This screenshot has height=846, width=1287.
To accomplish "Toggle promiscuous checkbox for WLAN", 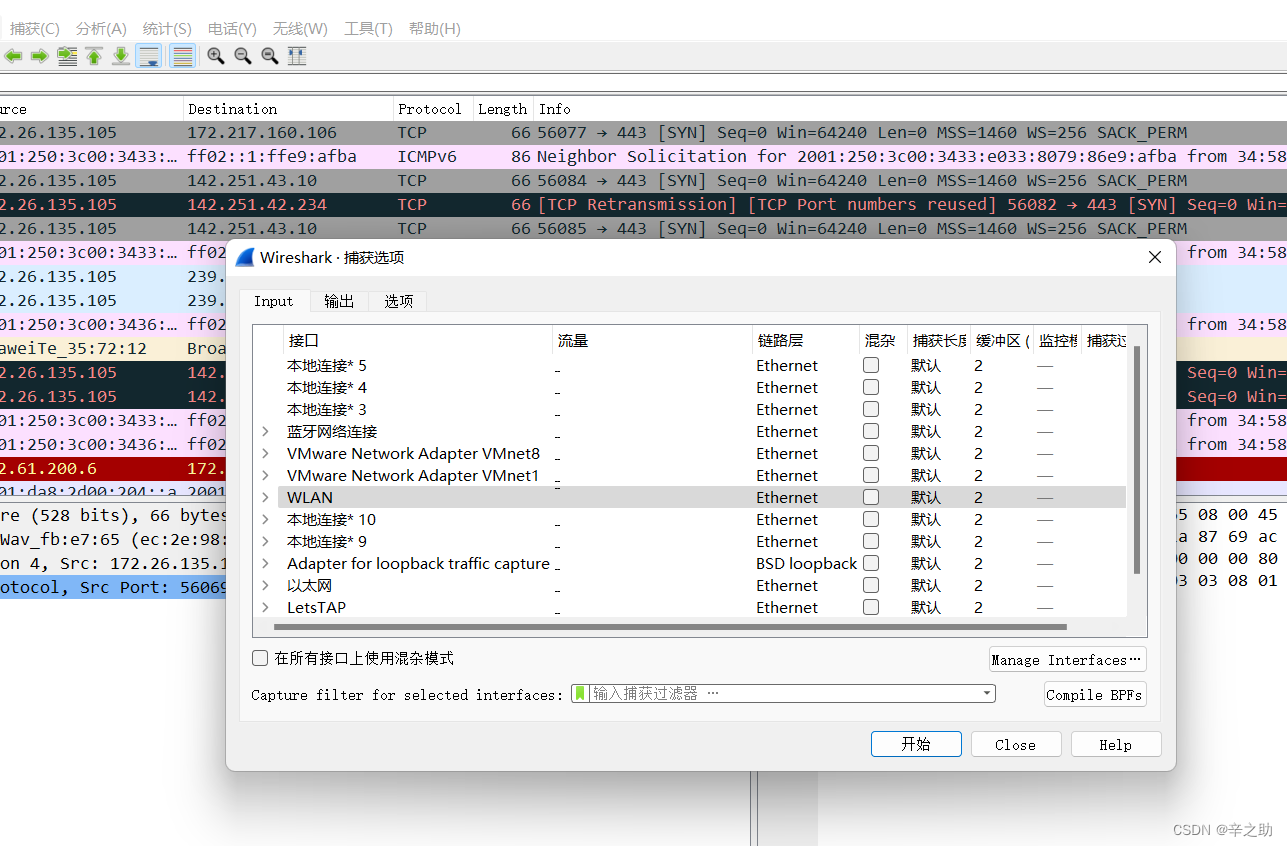I will pyautogui.click(x=871, y=497).
